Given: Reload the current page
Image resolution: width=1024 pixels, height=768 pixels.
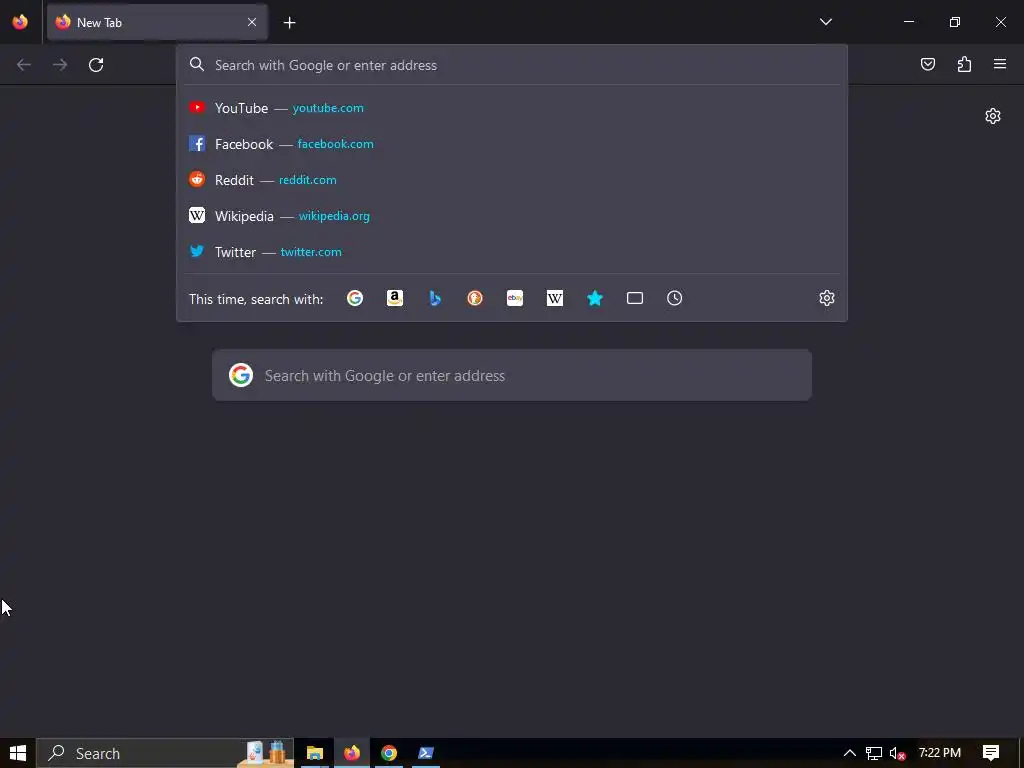Looking at the screenshot, I should coord(96,65).
